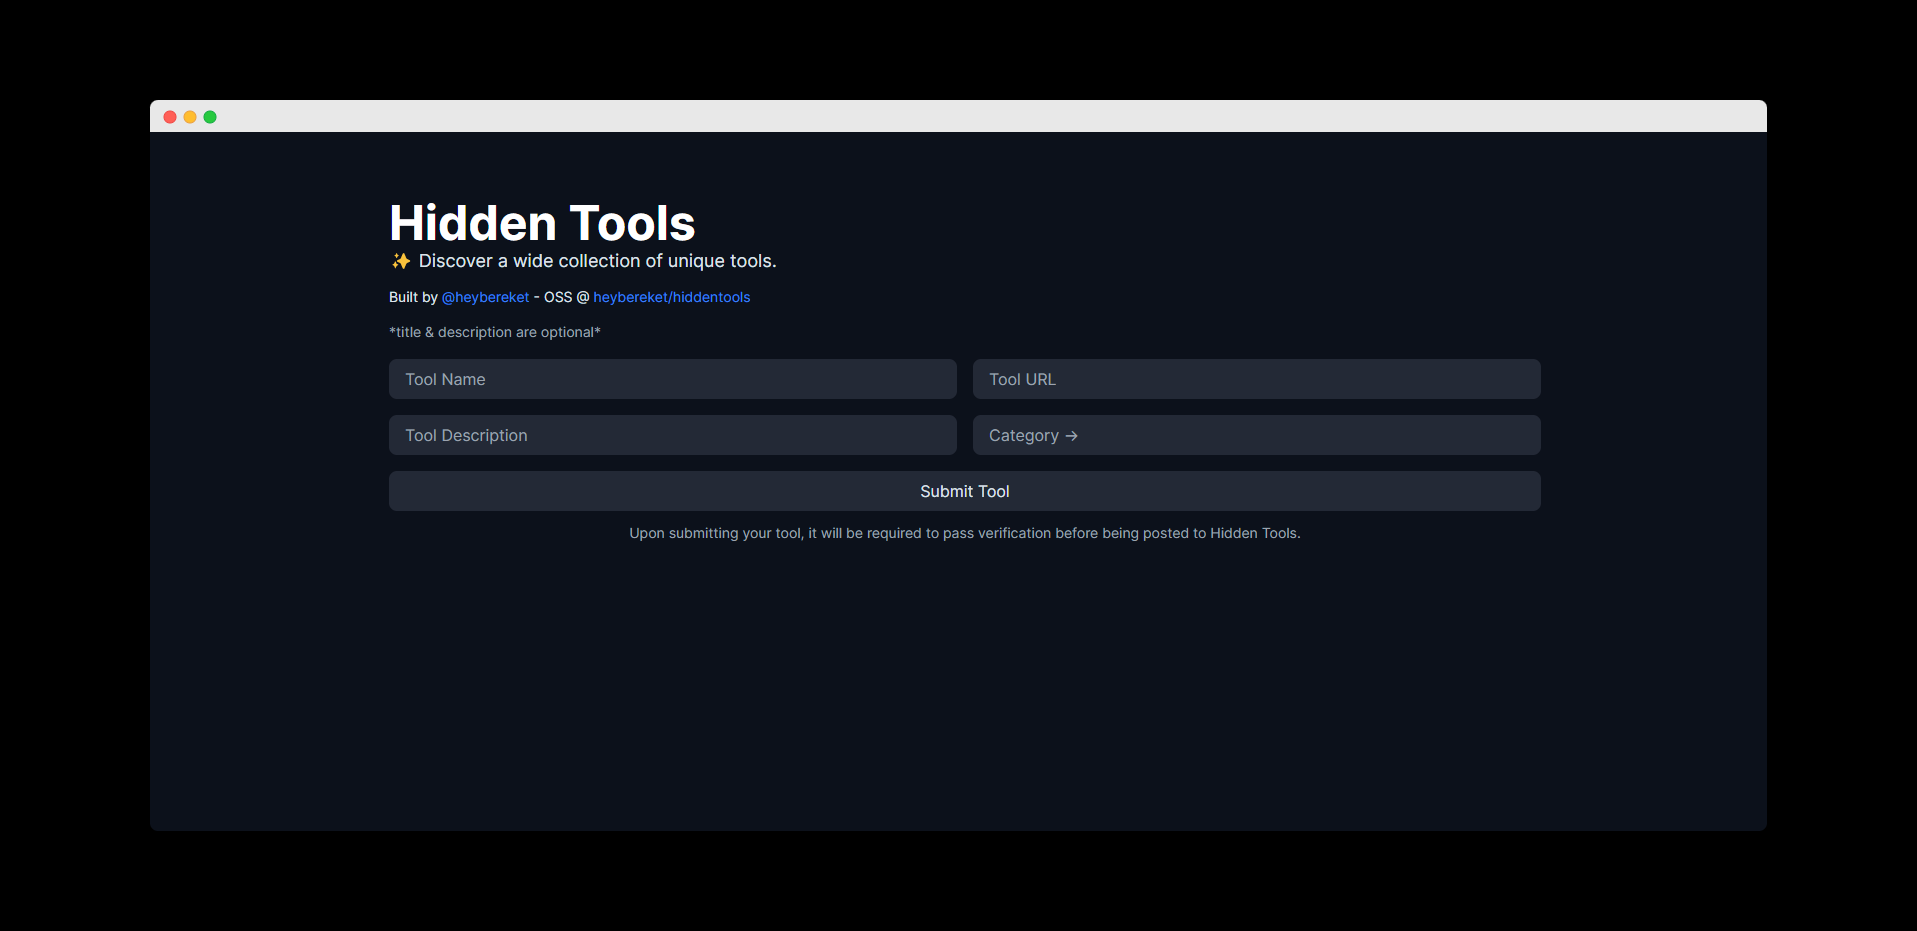The image size is (1917, 931).
Task: Click inside the Tool Description box
Action: tap(671, 435)
